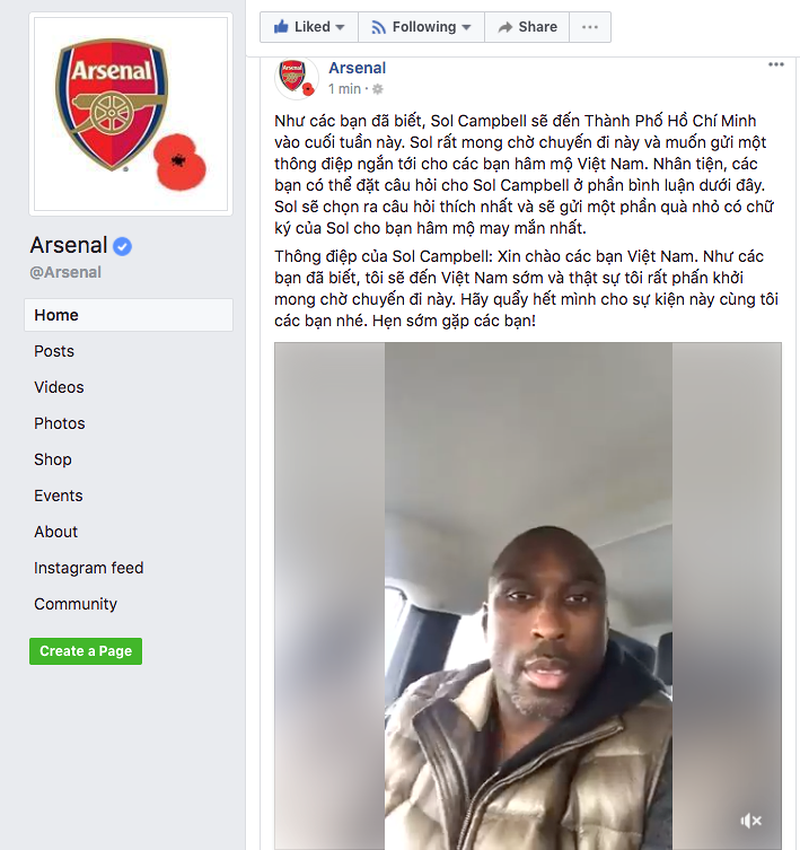Click the Arsenal crest profile picture
Image resolution: width=800 pixels, height=850 pixels.
click(132, 115)
